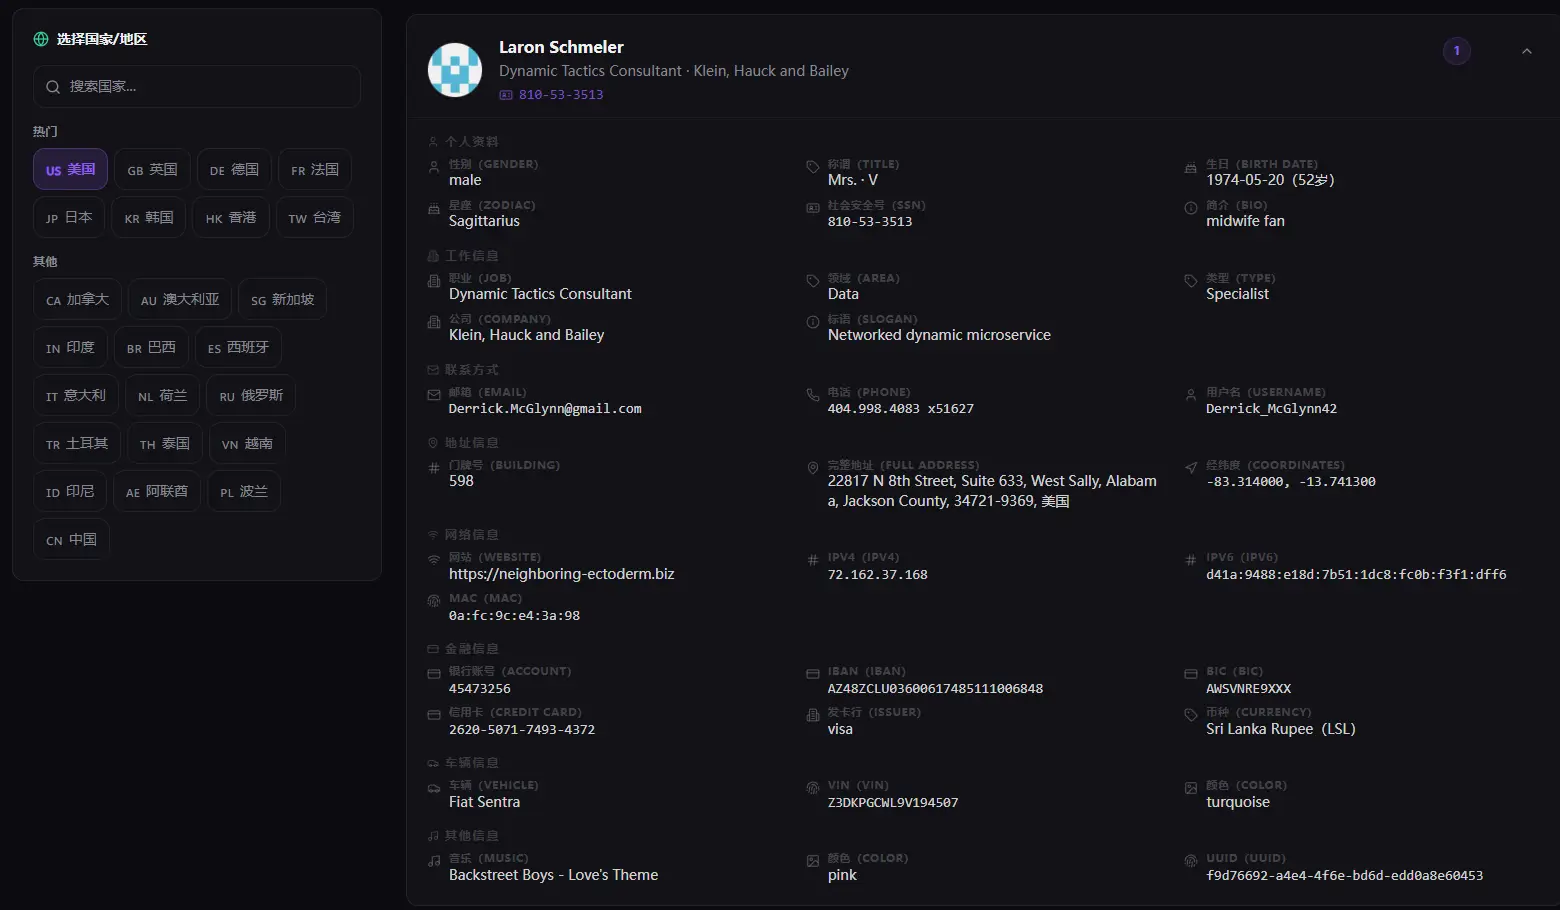Click the map pin icon beside the full address
This screenshot has height=910, width=1560.
click(x=813, y=468)
